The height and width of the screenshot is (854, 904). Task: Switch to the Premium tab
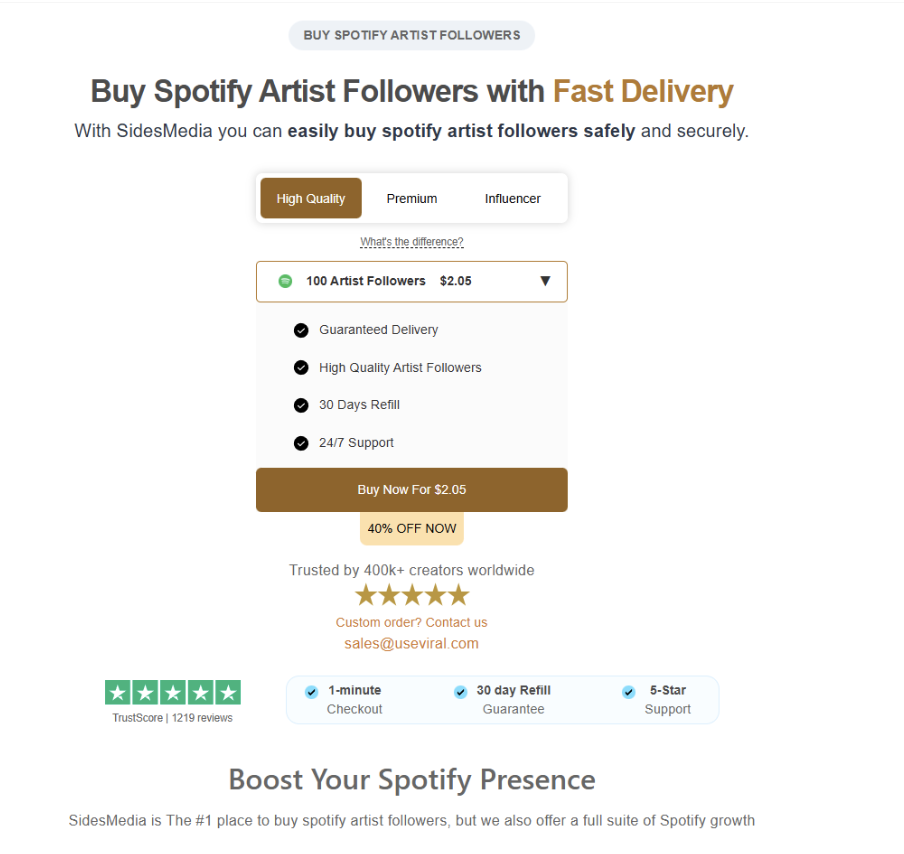tap(412, 198)
